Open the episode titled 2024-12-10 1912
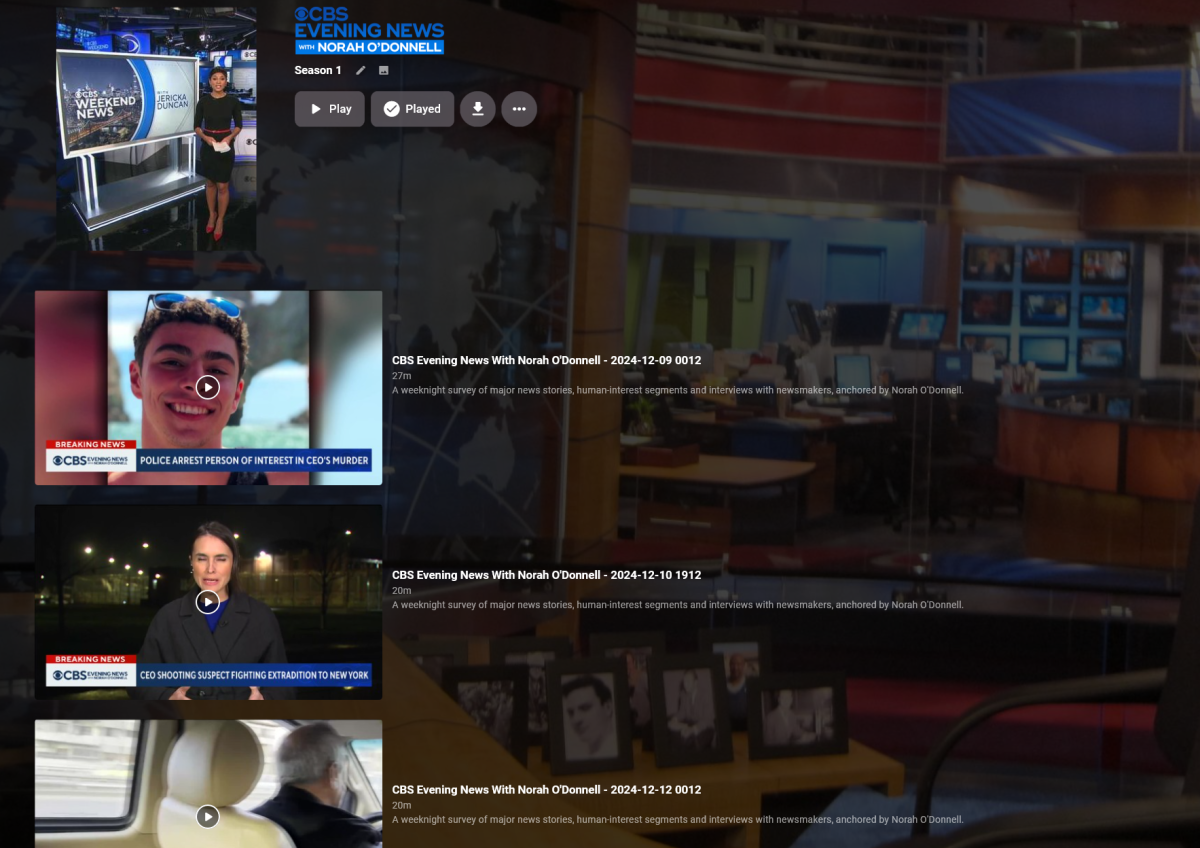 (546, 575)
